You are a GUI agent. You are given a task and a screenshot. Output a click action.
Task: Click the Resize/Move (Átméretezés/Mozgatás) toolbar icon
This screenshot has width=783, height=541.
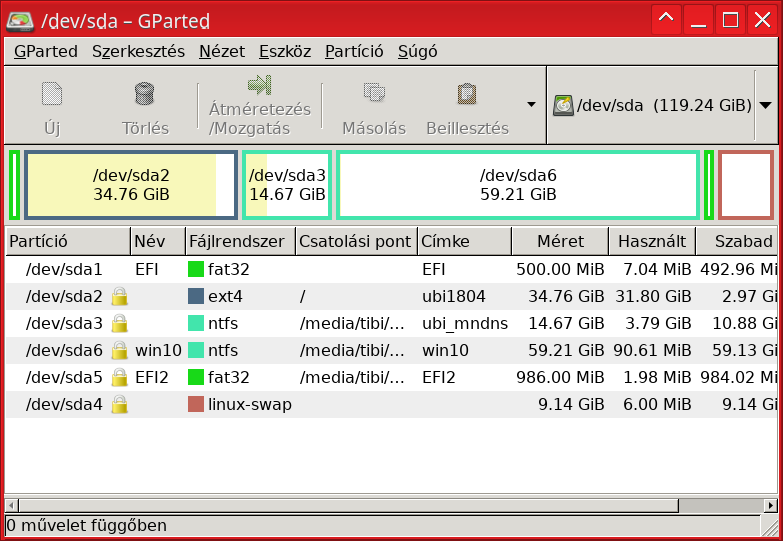[x=260, y=85]
